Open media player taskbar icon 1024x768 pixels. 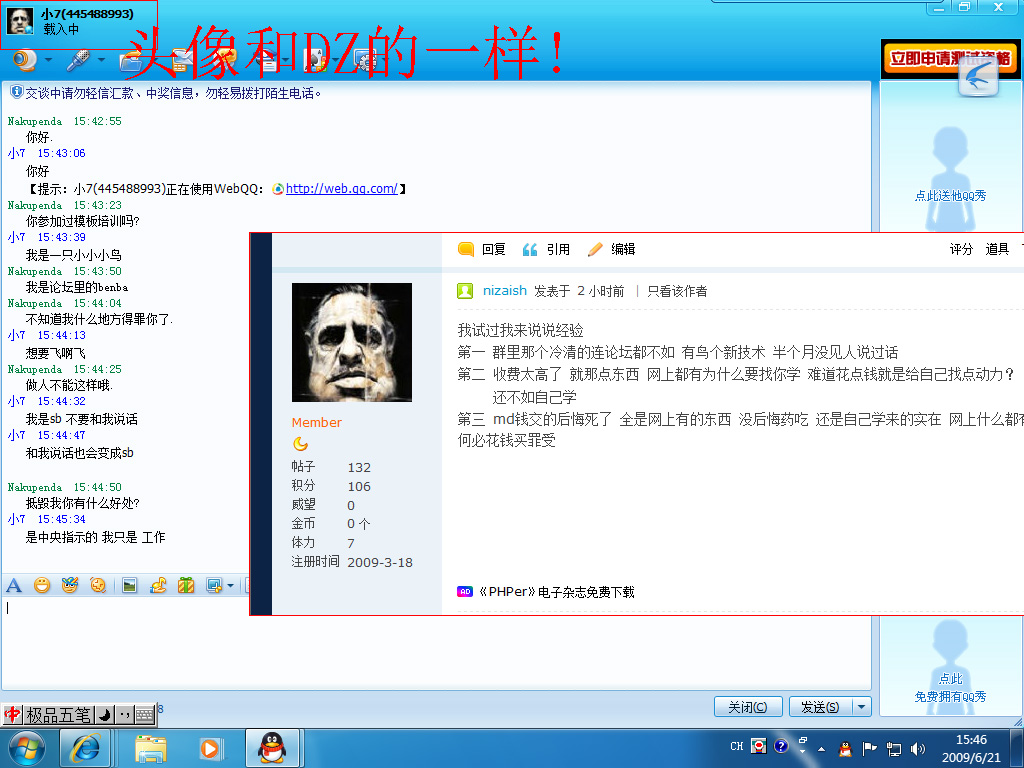click(x=210, y=749)
